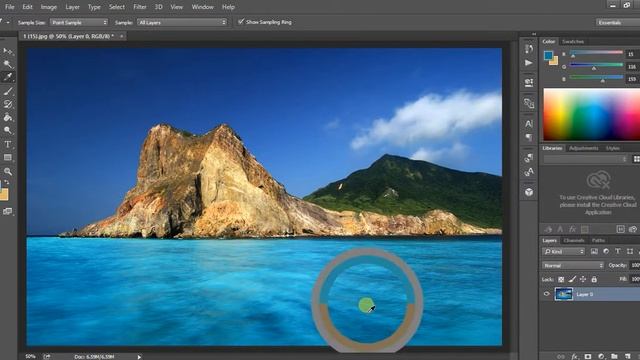Click the color spectrum ramp

(x=591, y=115)
